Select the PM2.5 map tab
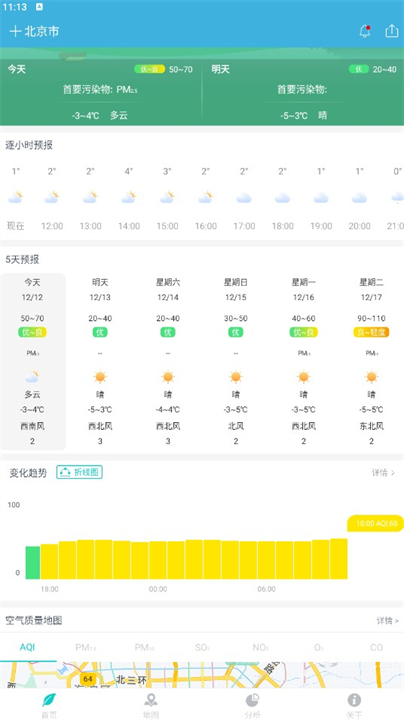404x720 pixels. [x=86, y=647]
